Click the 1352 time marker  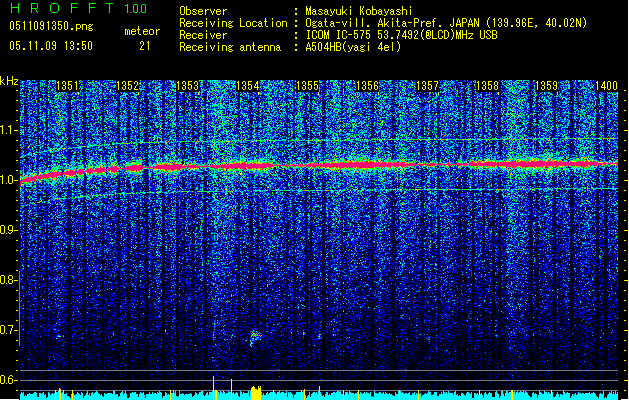[x=127, y=86]
